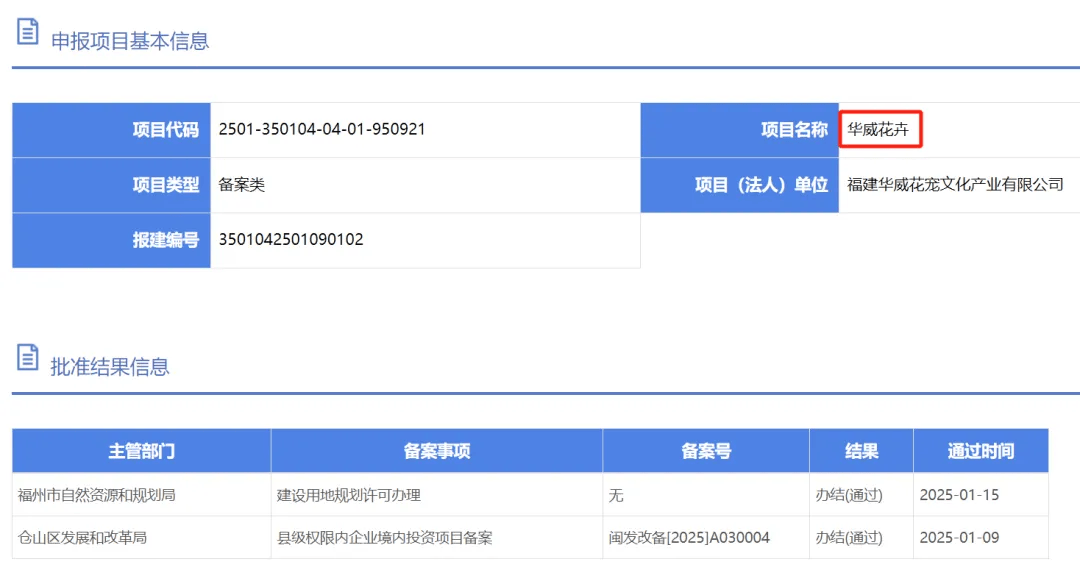Select 福建华威花宠文化产业有限公司 company name
This screenshot has height=570, width=1080.
955,184
